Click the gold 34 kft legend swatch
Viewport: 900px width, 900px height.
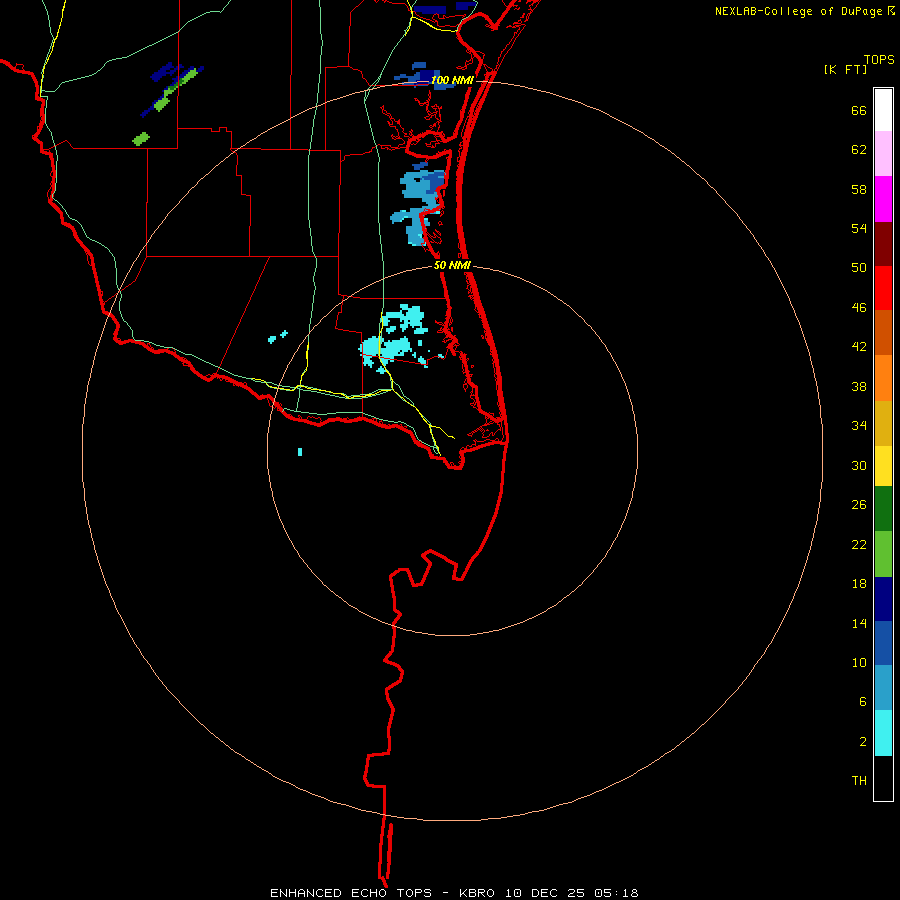tap(883, 423)
